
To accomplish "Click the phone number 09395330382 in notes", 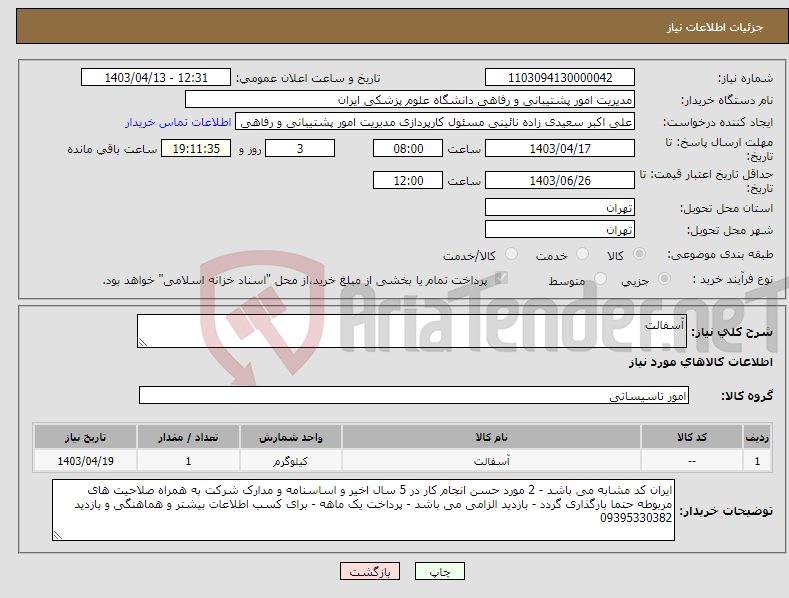I will (x=636, y=518).
